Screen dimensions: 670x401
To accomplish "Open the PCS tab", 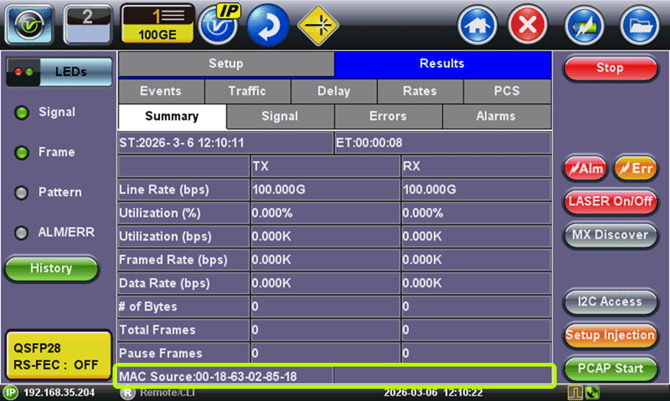I will pyautogui.click(x=506, y=90).
